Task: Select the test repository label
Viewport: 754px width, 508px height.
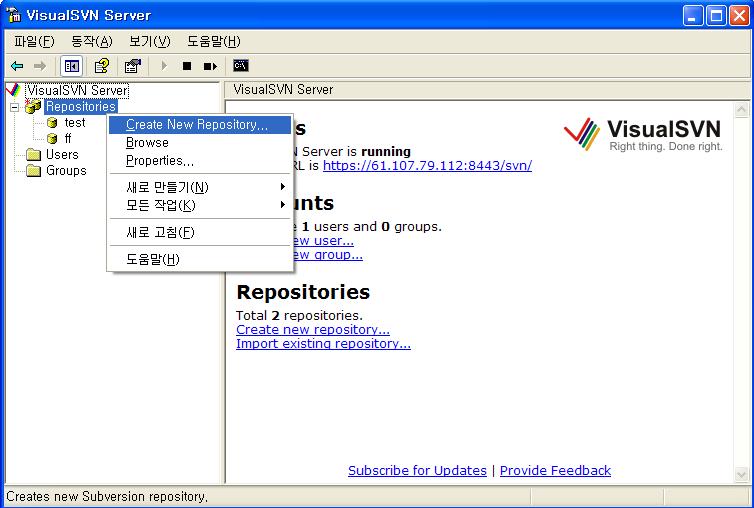Action: (x=75, y=123)
